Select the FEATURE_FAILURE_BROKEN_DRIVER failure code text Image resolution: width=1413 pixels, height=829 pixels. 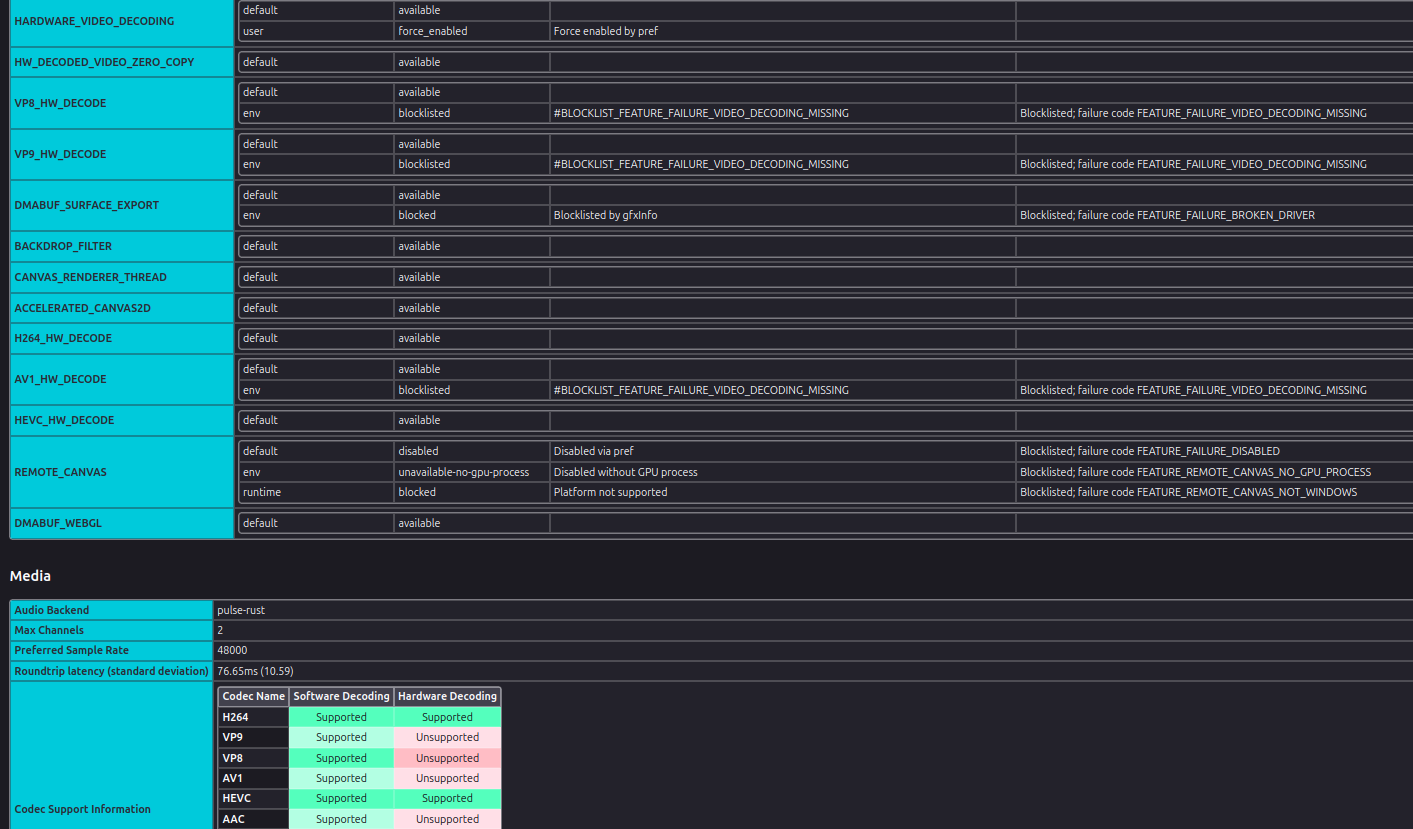(x=1167, y=215)
